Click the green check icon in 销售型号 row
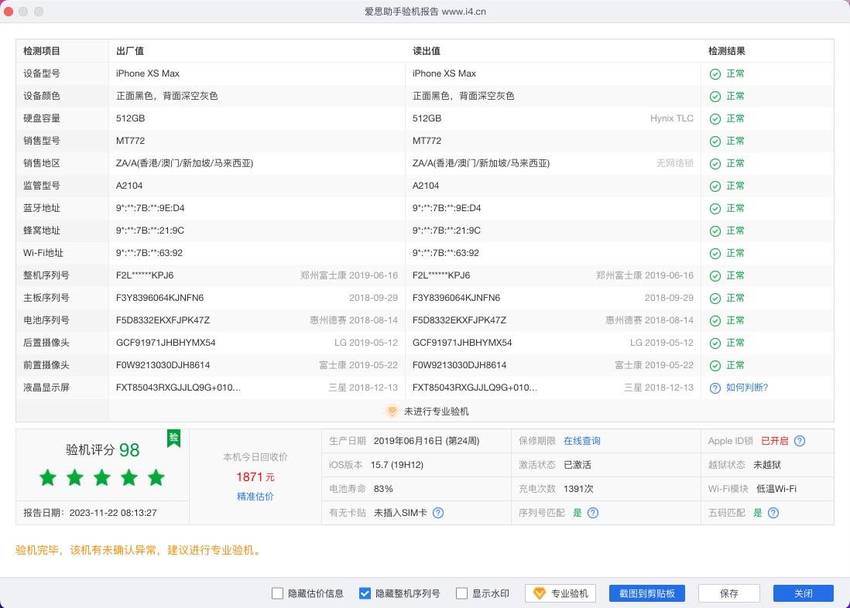Image resolution: width=850 pixels, height=608 pixels. tap(715, 141)
